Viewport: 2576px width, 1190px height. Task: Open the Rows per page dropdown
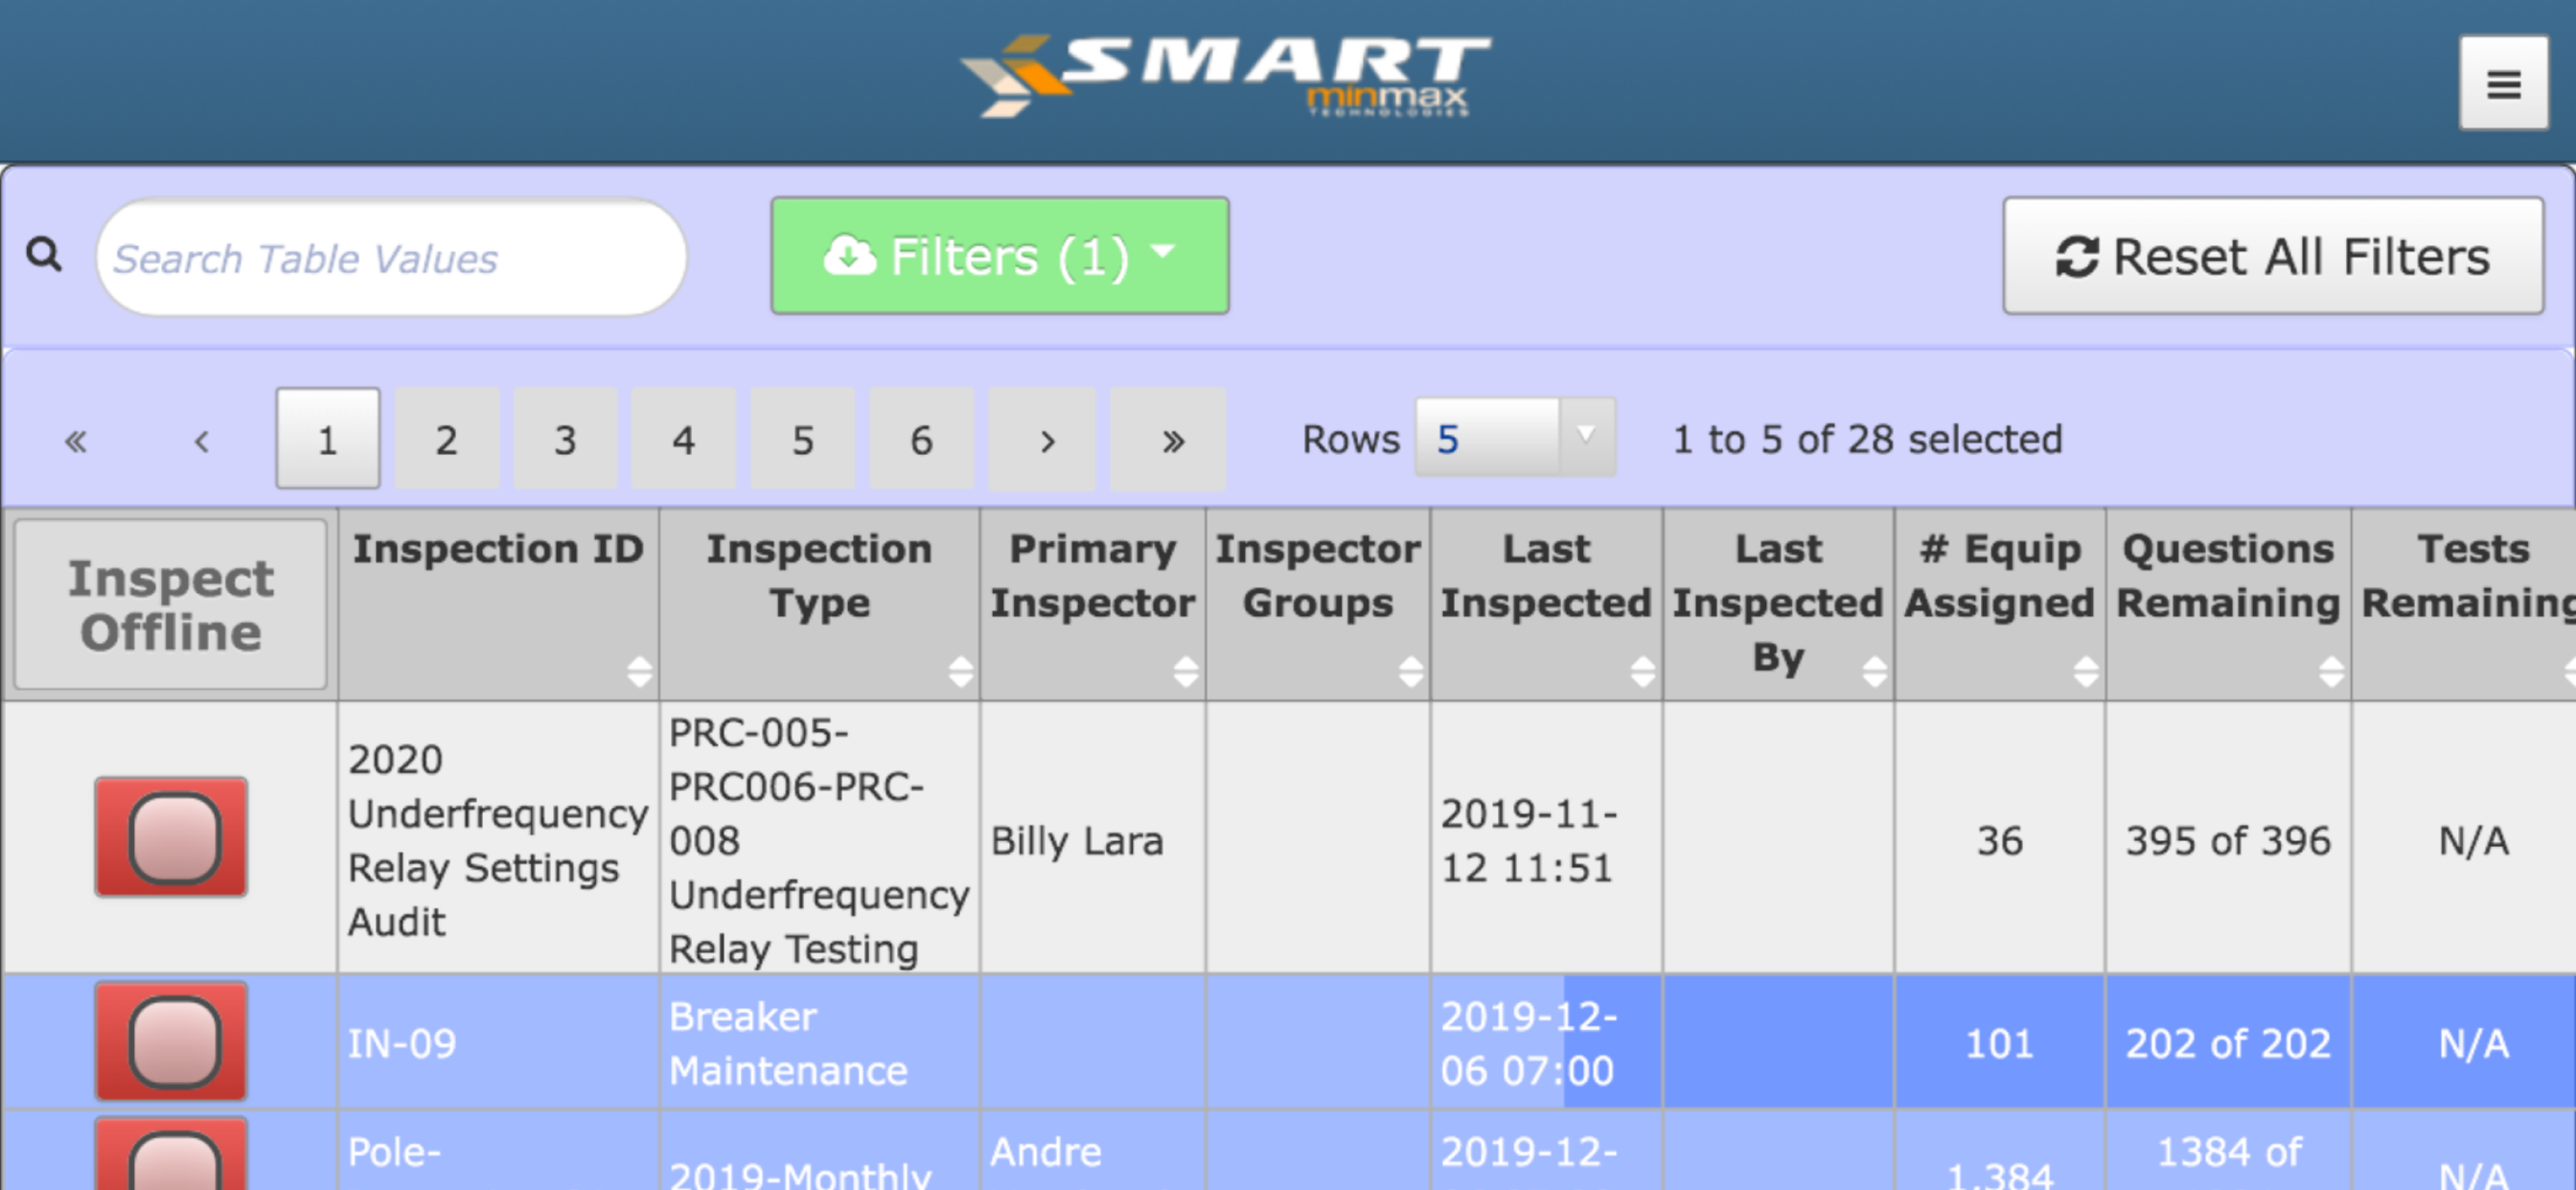click(x=1515, y=438)
